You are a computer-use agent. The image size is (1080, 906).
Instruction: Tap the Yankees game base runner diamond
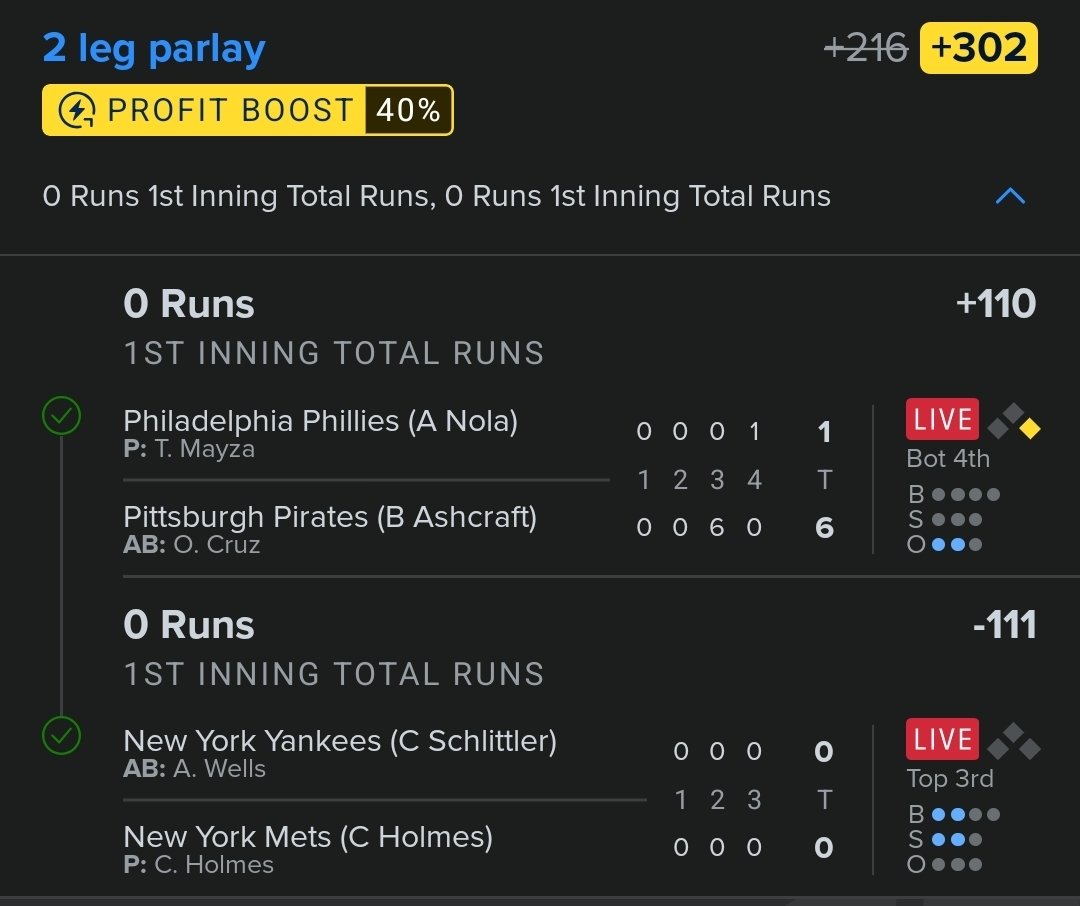point(1014,741)
